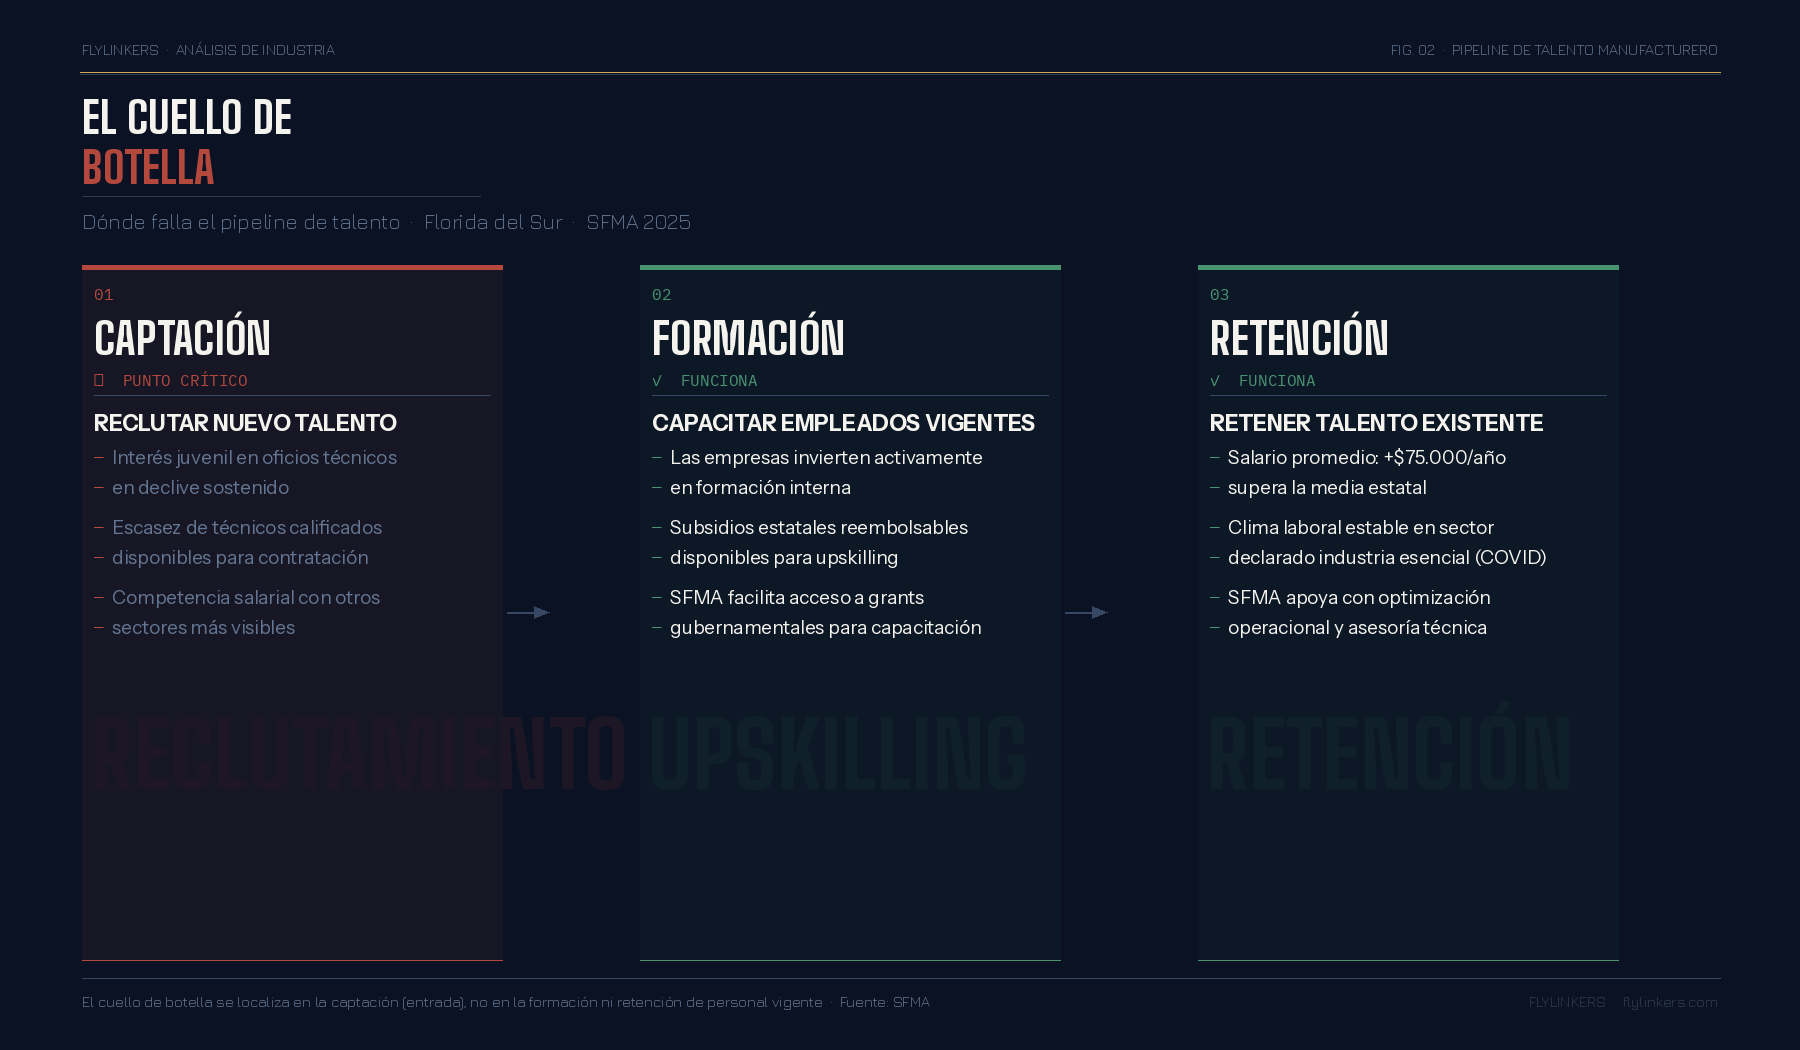Click the checkmark icon under FORMACIÓN
The image size is (1800, 1050).
click(x=657, y=381)
